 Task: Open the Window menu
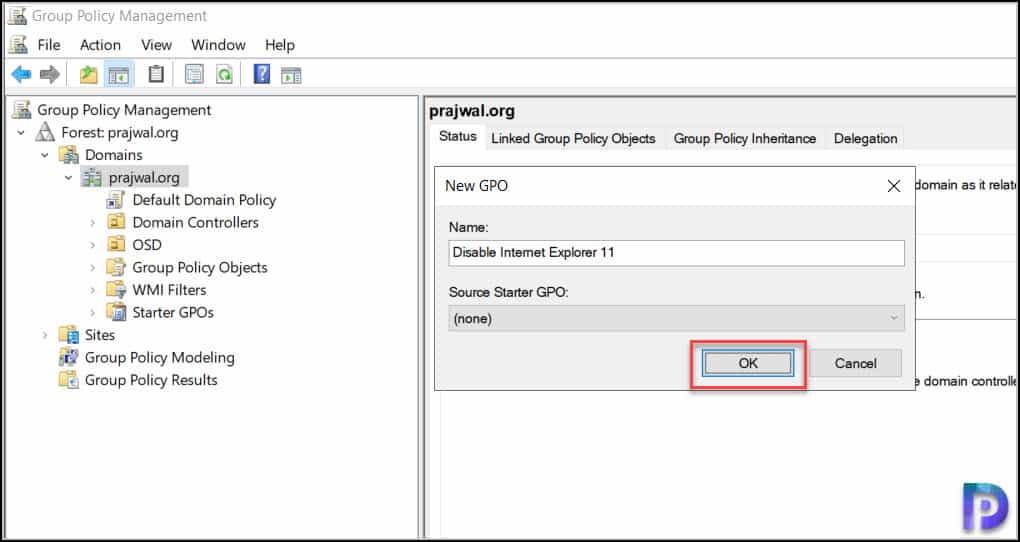point(218,45)
